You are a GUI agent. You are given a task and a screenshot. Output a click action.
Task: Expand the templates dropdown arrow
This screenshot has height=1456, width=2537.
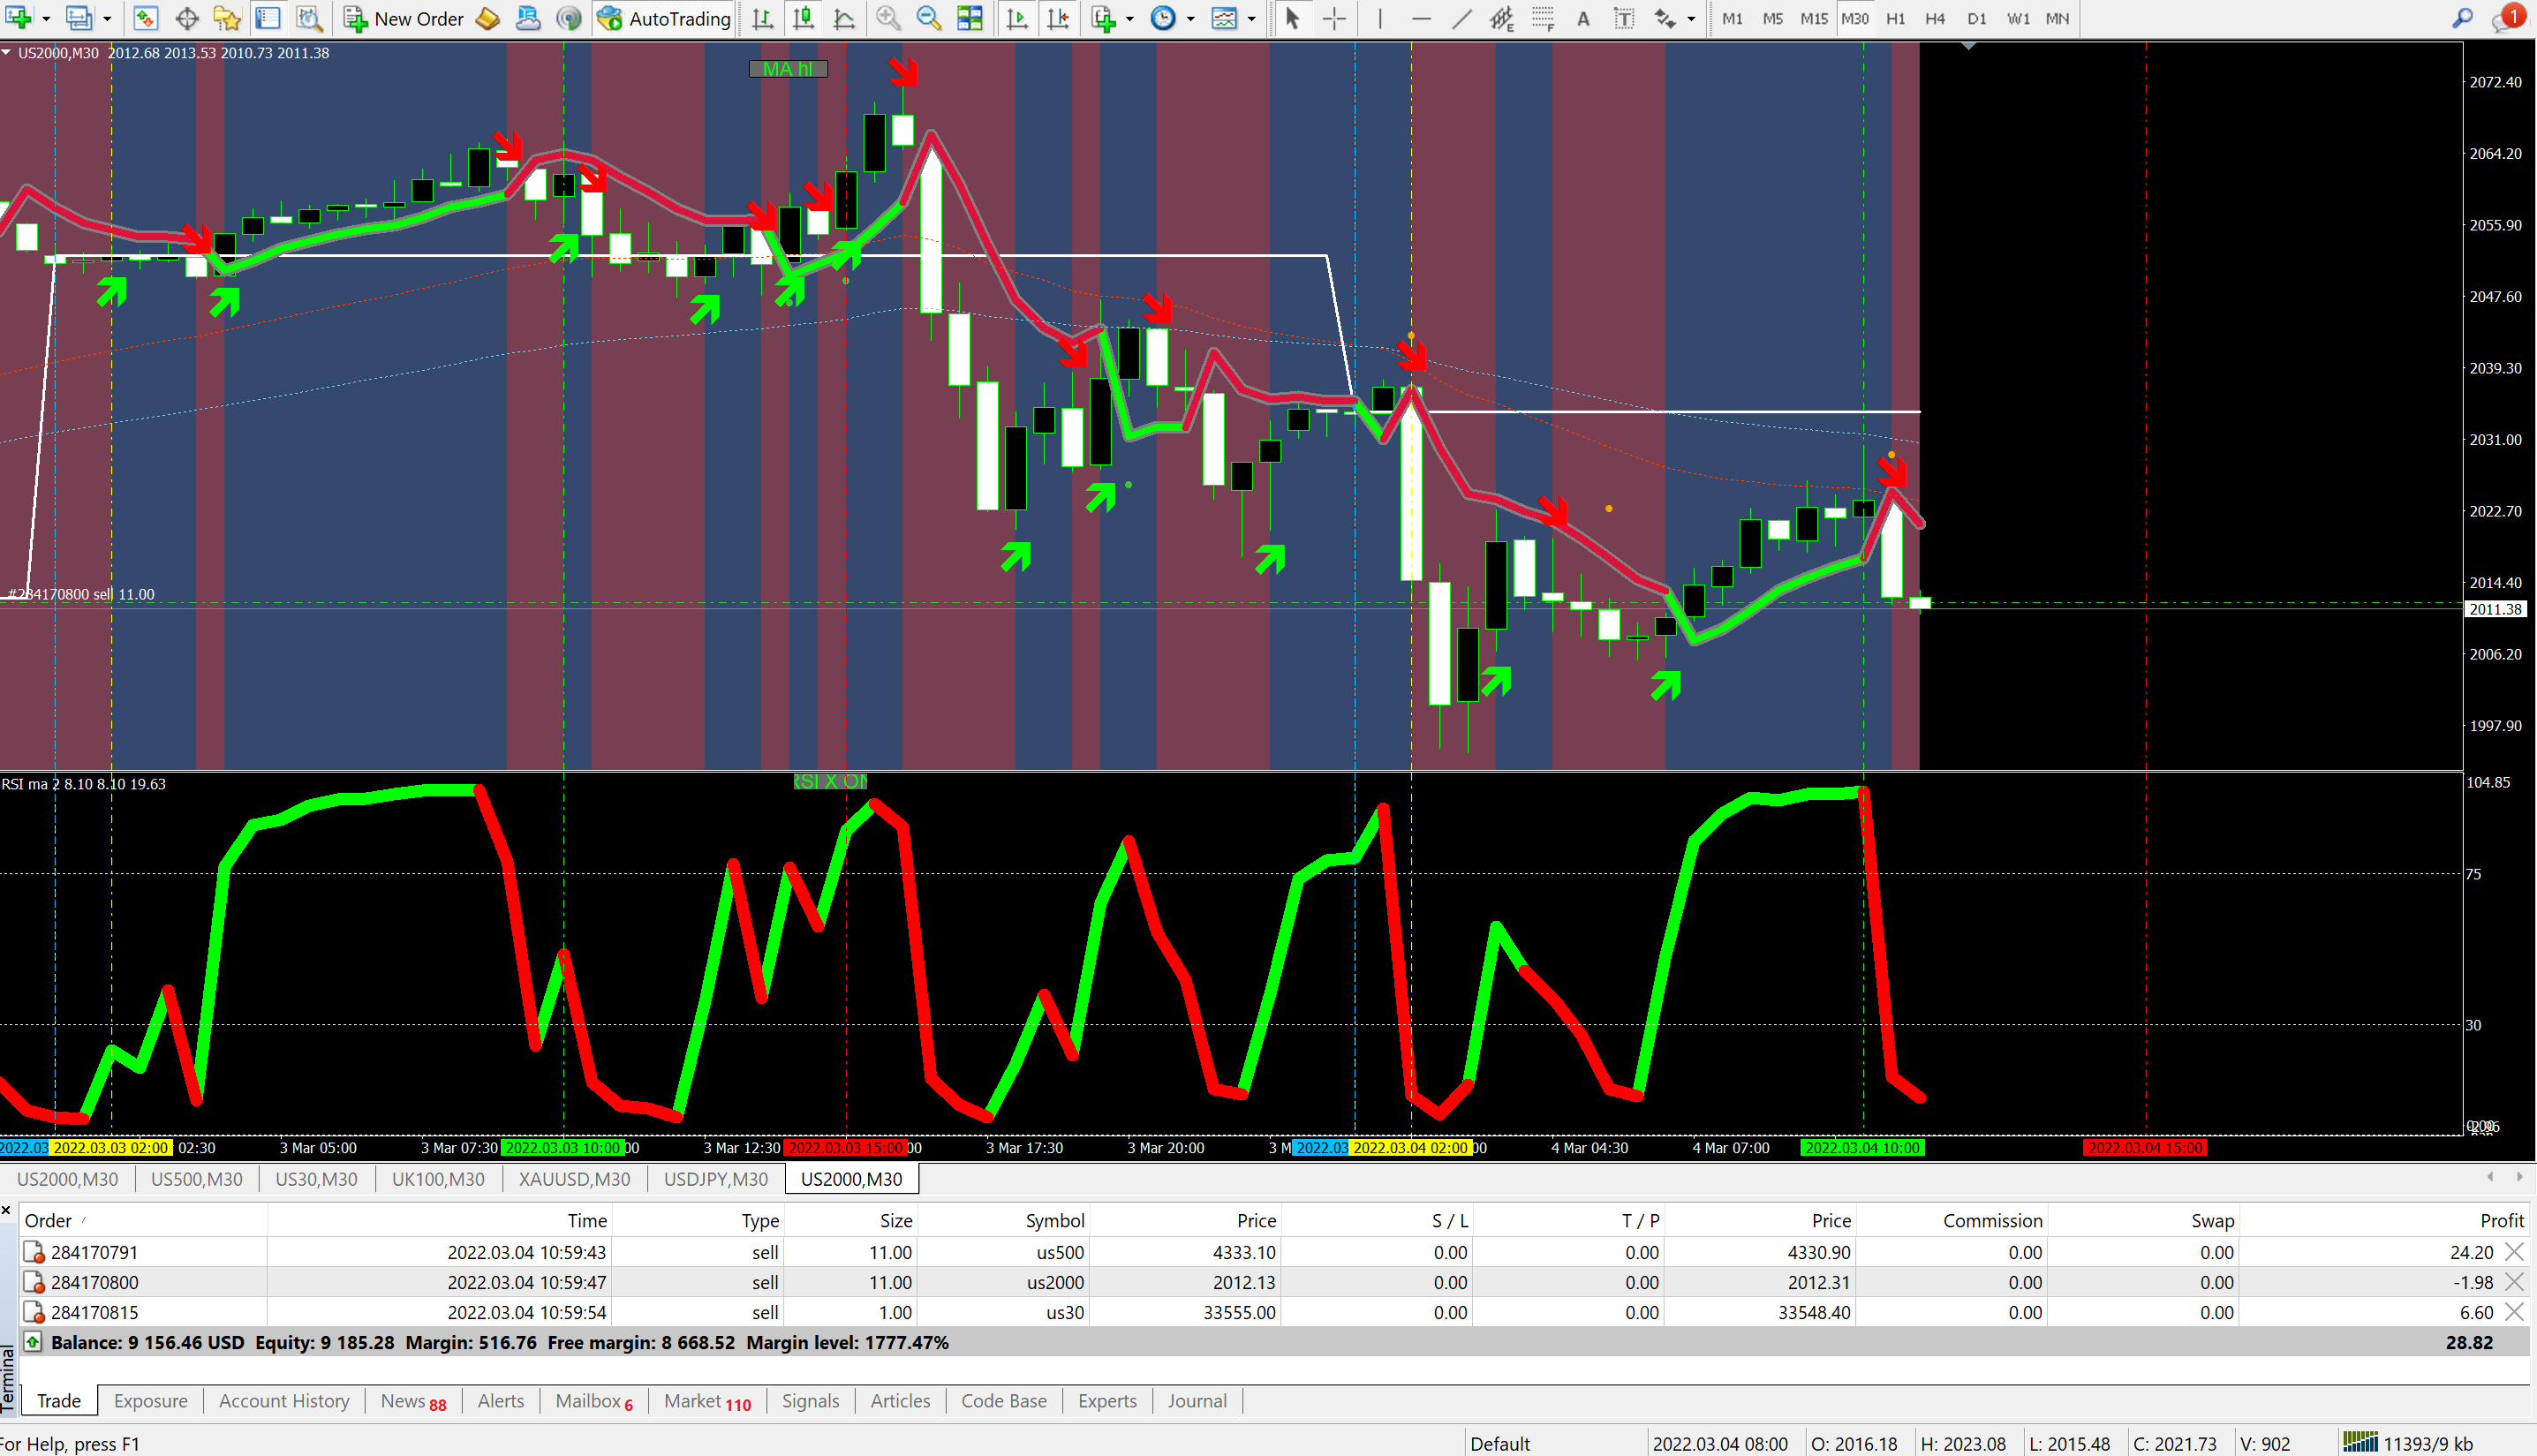click(x=1251, y=18)
